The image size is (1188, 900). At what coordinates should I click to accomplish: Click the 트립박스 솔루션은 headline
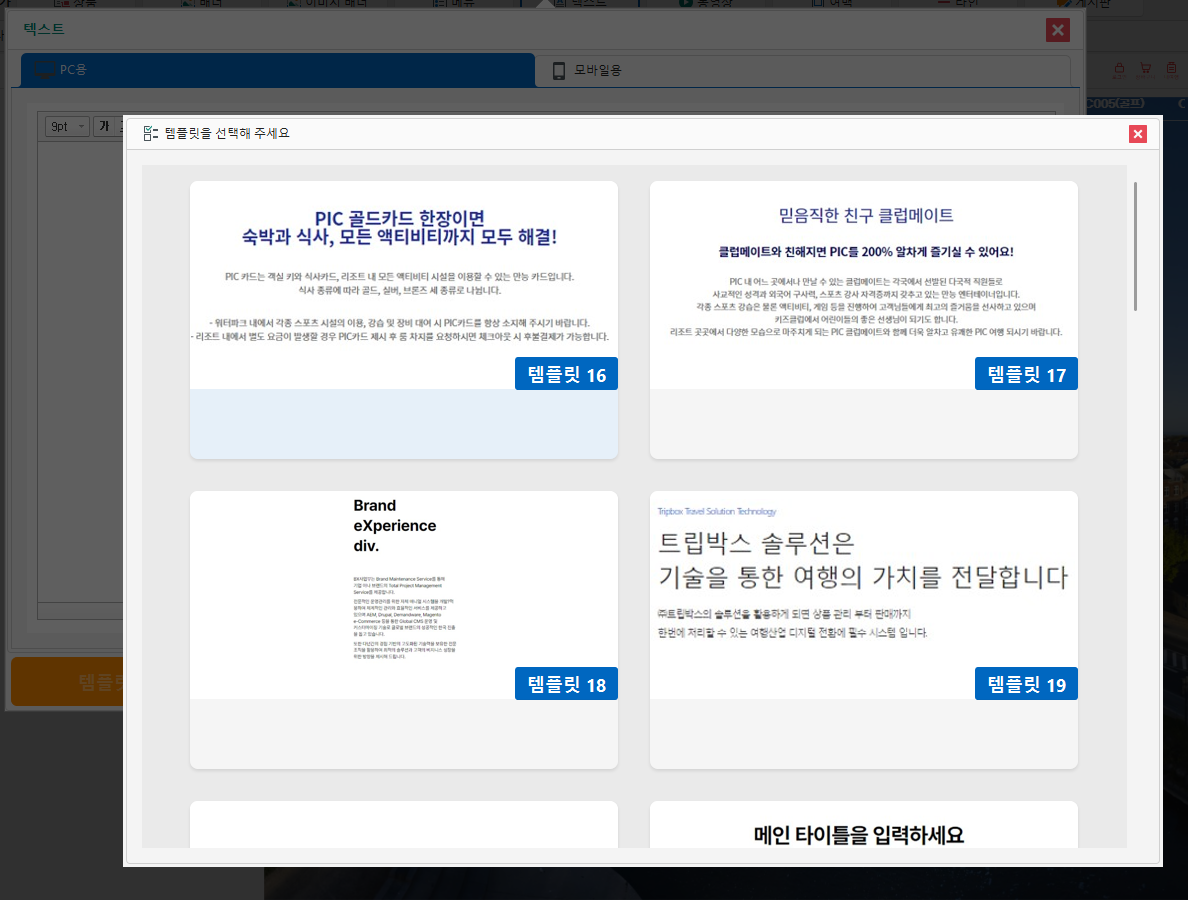tap(756, 543)
